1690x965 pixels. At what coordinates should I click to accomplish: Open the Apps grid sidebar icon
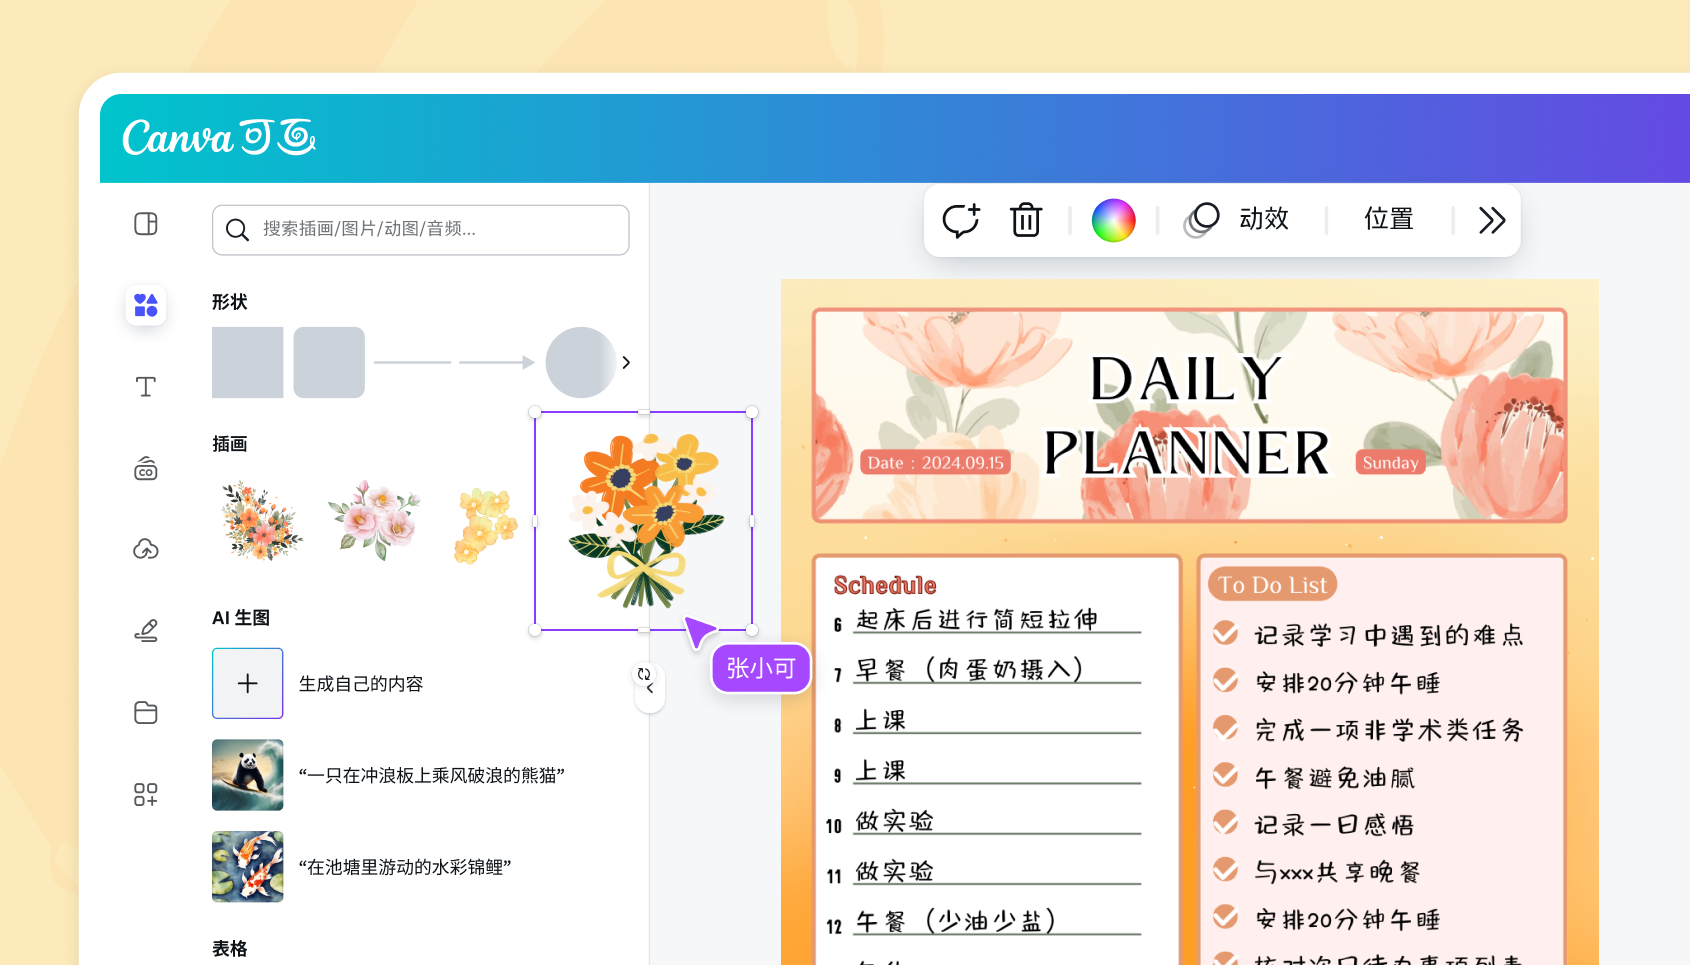tap(146, 794)
